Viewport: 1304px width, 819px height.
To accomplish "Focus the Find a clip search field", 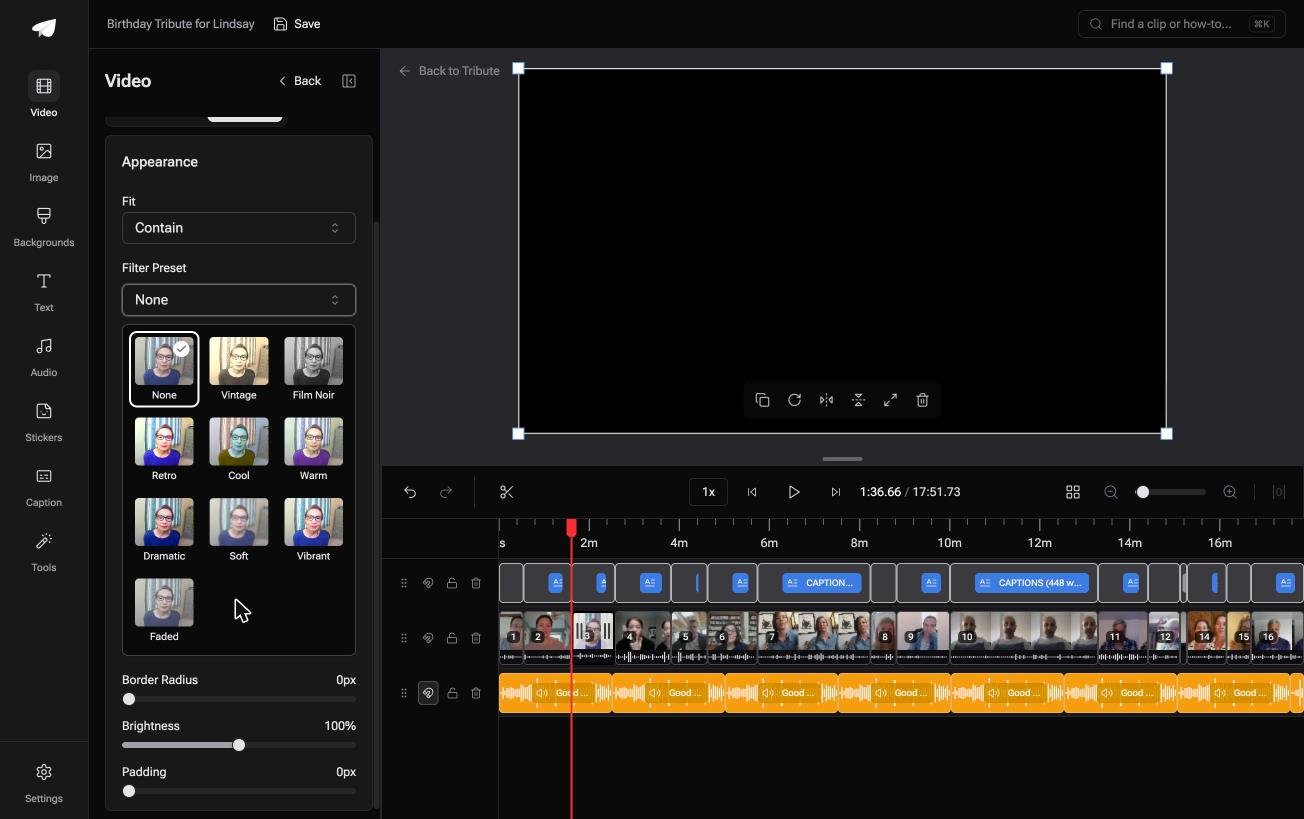I will pos(1182,24).
